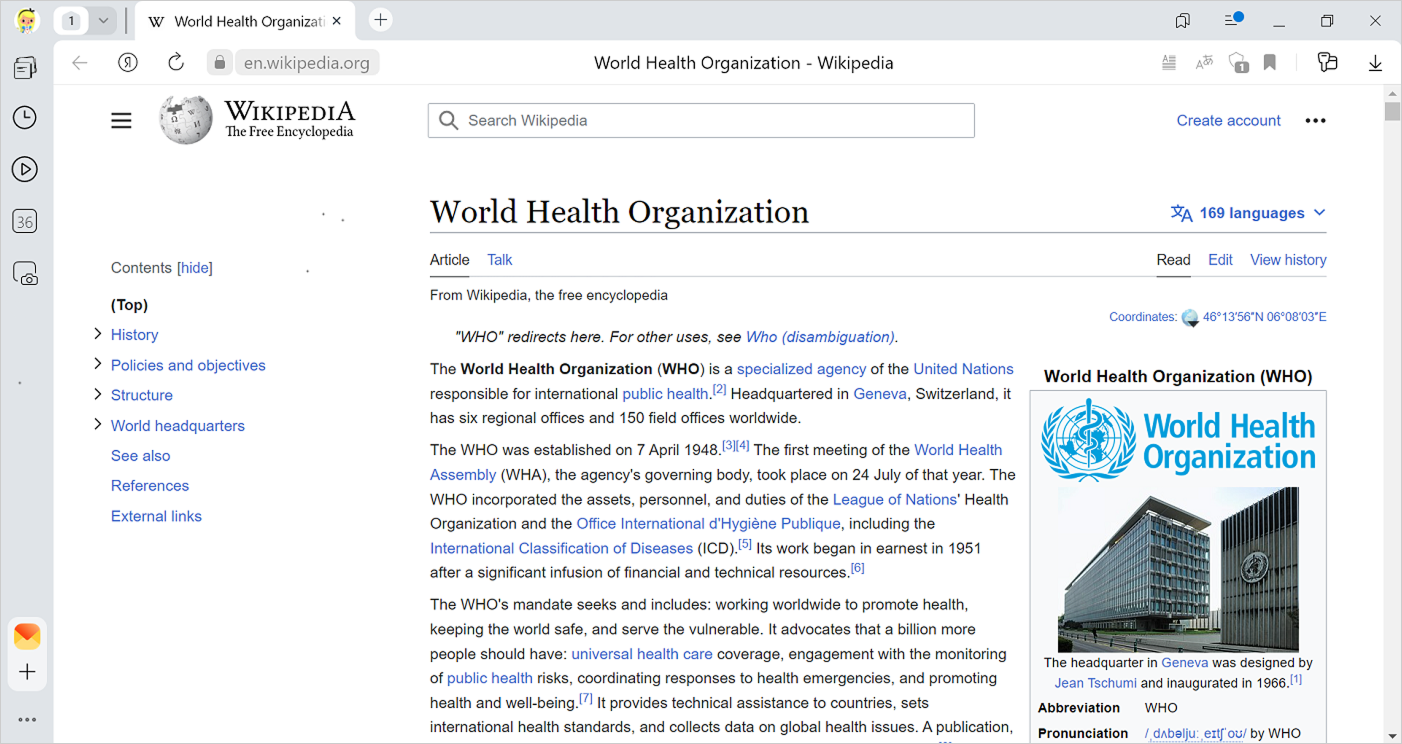Expand the History section in contents
1402x744 pixels.
coord(98,334)
